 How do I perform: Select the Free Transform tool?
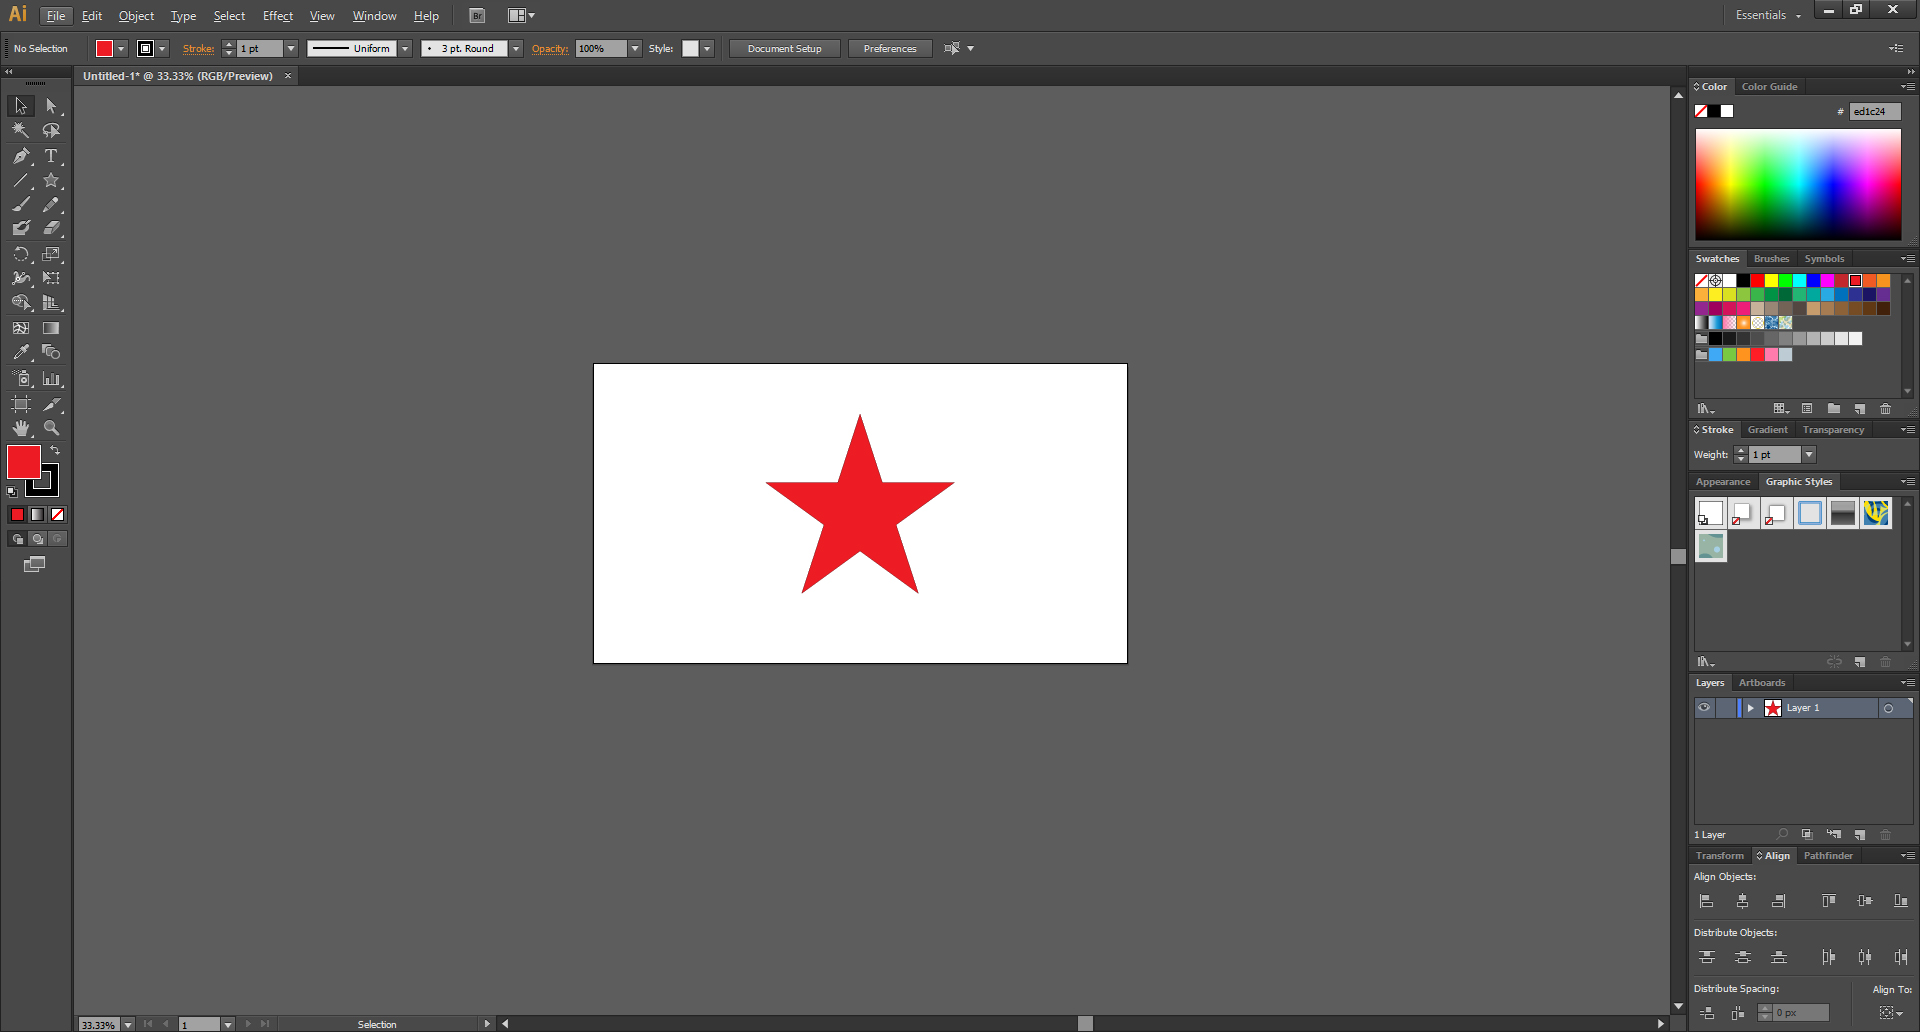pos(51,279)
